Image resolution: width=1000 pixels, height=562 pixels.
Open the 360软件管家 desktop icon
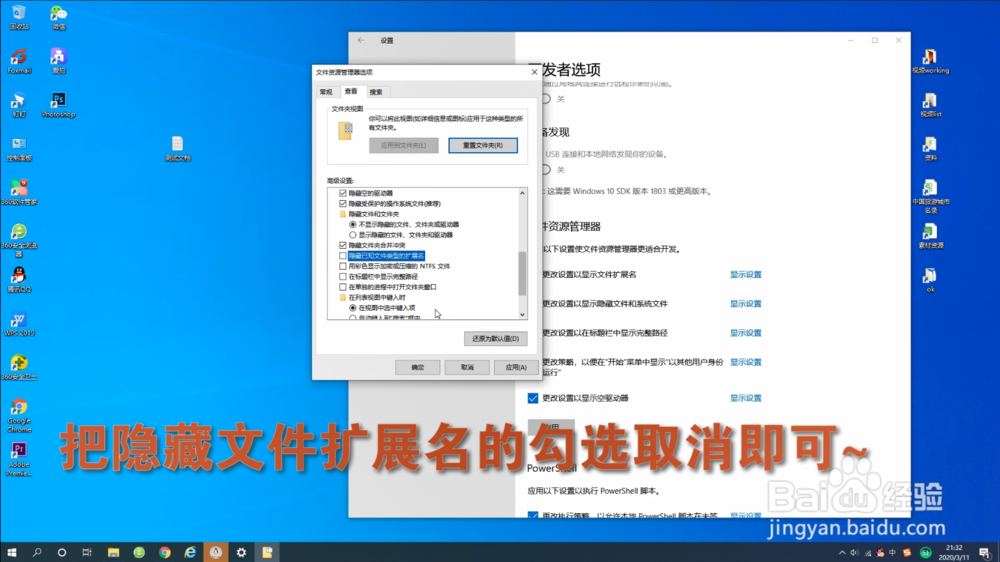(x=18, y=191)
